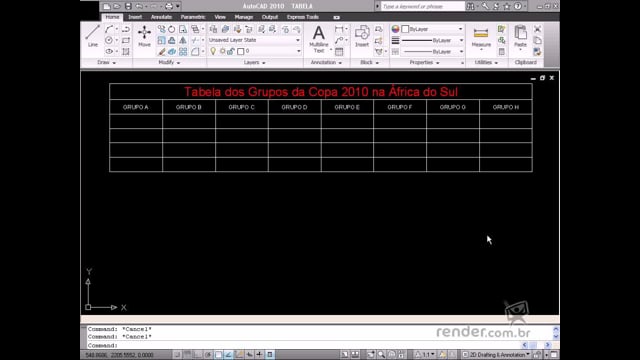Choose the Rotate modify tool
The width and height of the screenshot is (640, 360).
(172, 29)
